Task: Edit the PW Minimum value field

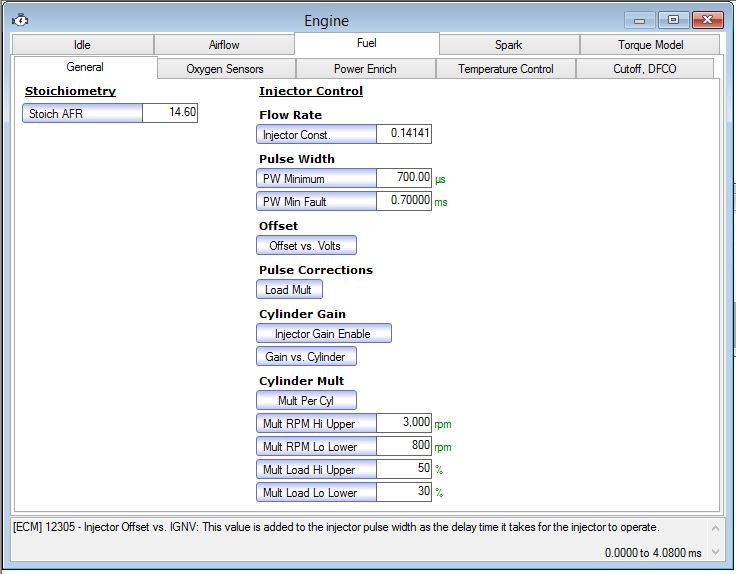Action: coord(404,178)
